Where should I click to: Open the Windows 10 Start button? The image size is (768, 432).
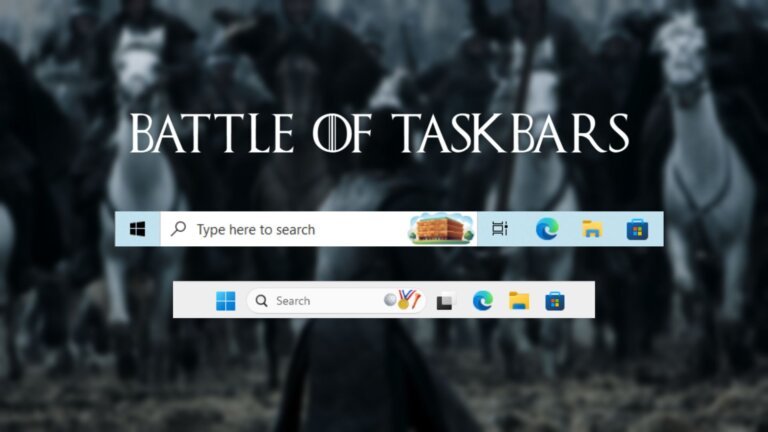tap(138, 229)
